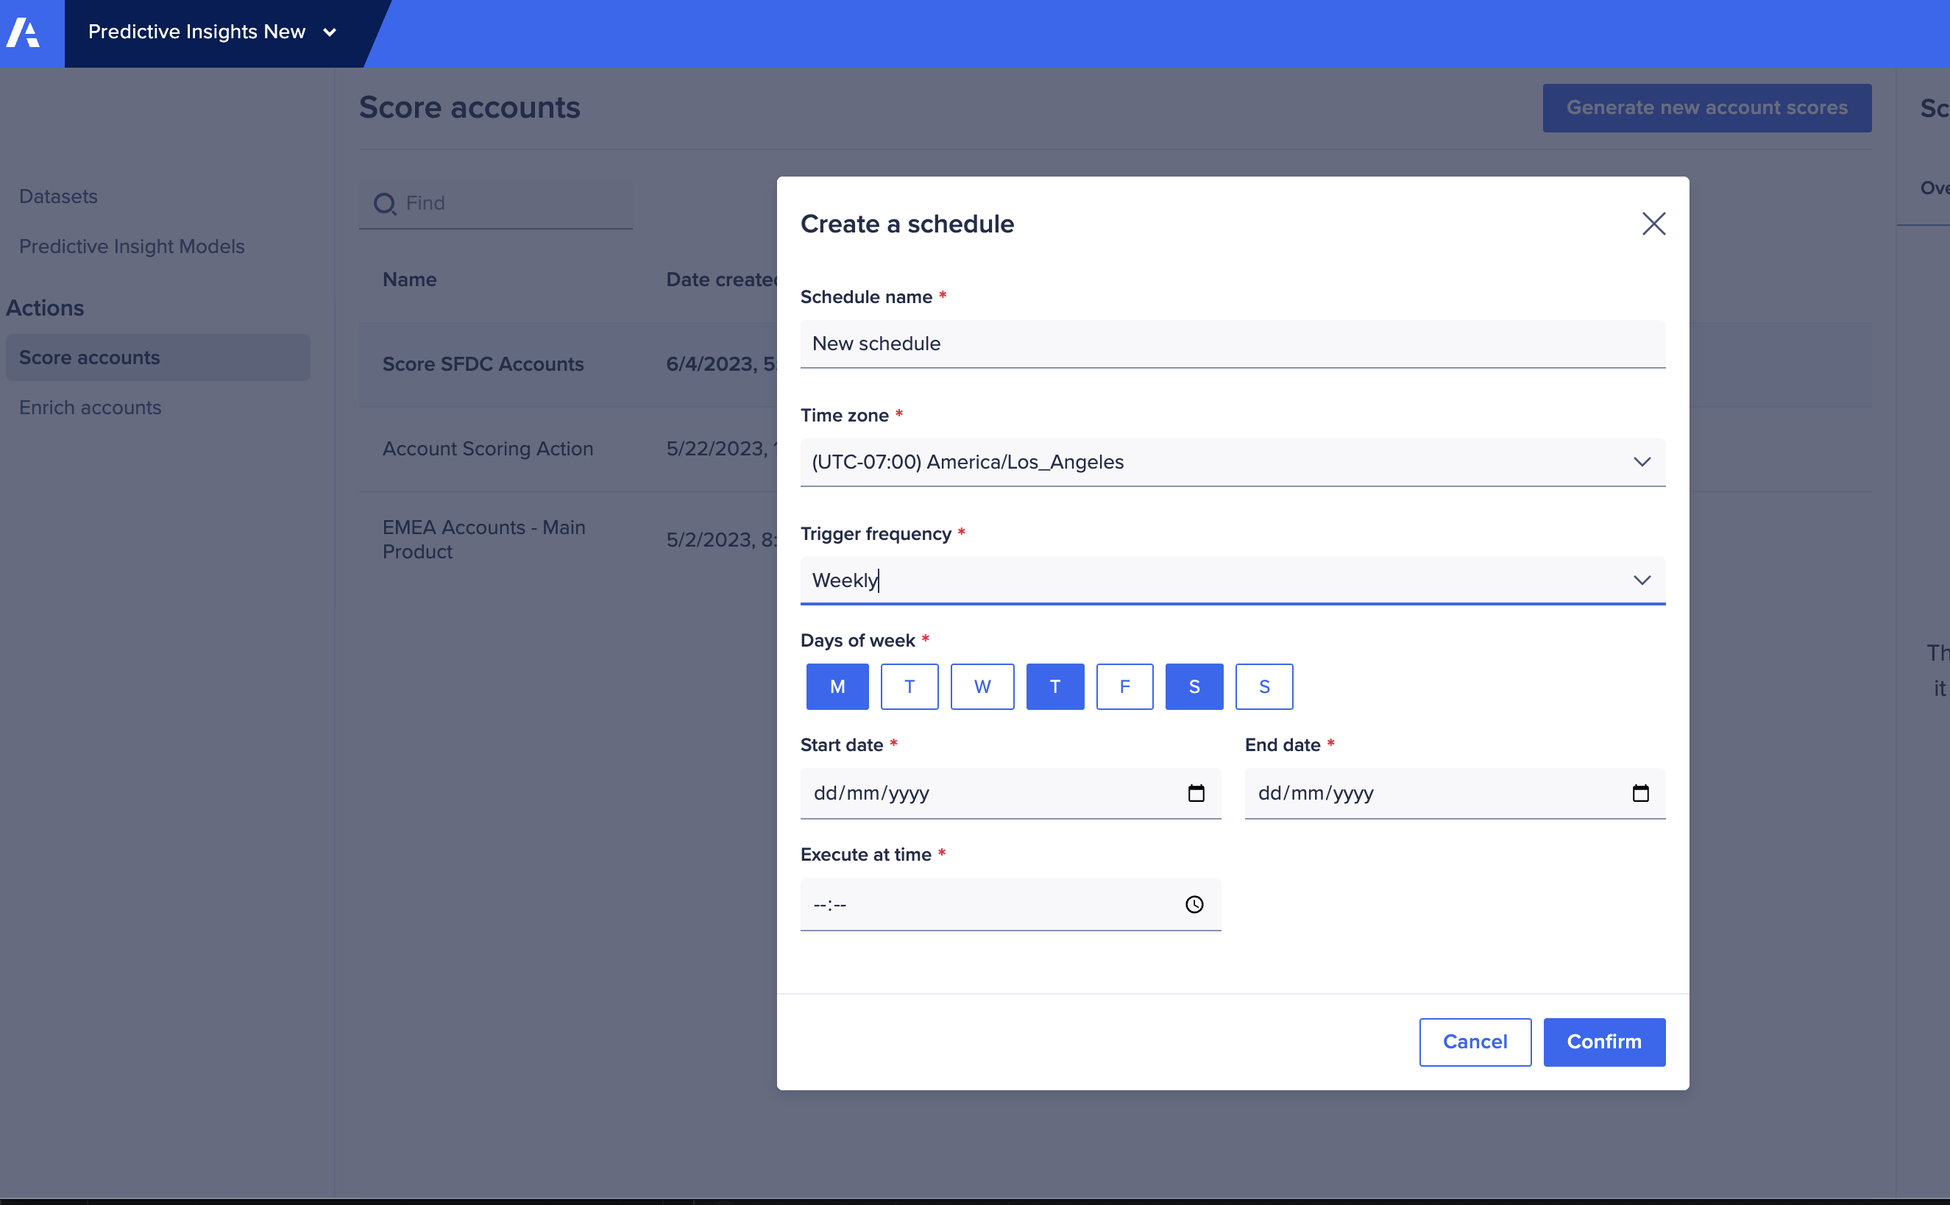Open the End date calendar picker icon

[1640, 793]
